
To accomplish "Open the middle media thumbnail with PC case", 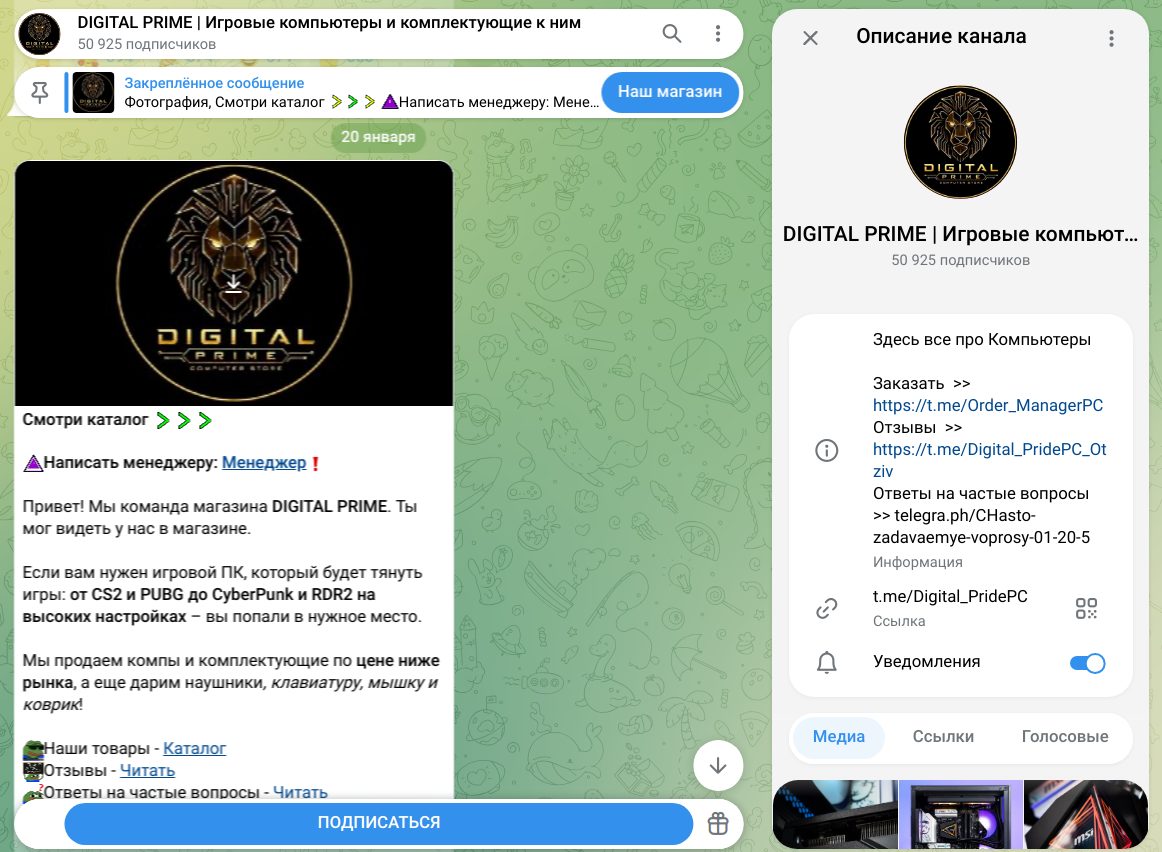I will (x=960, y=814).
